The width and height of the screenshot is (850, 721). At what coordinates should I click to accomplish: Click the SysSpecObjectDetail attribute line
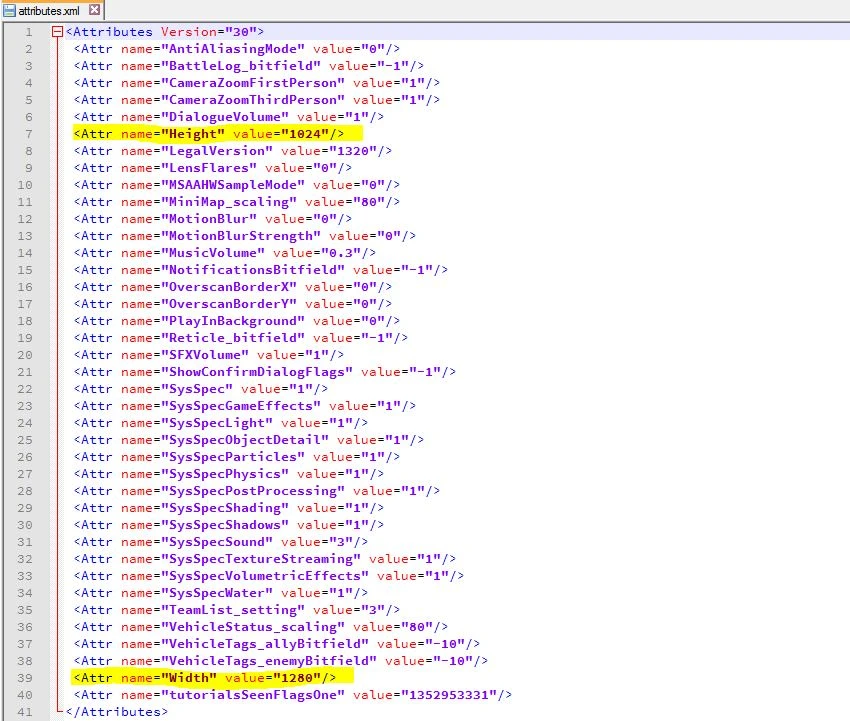tap(249, 440)
